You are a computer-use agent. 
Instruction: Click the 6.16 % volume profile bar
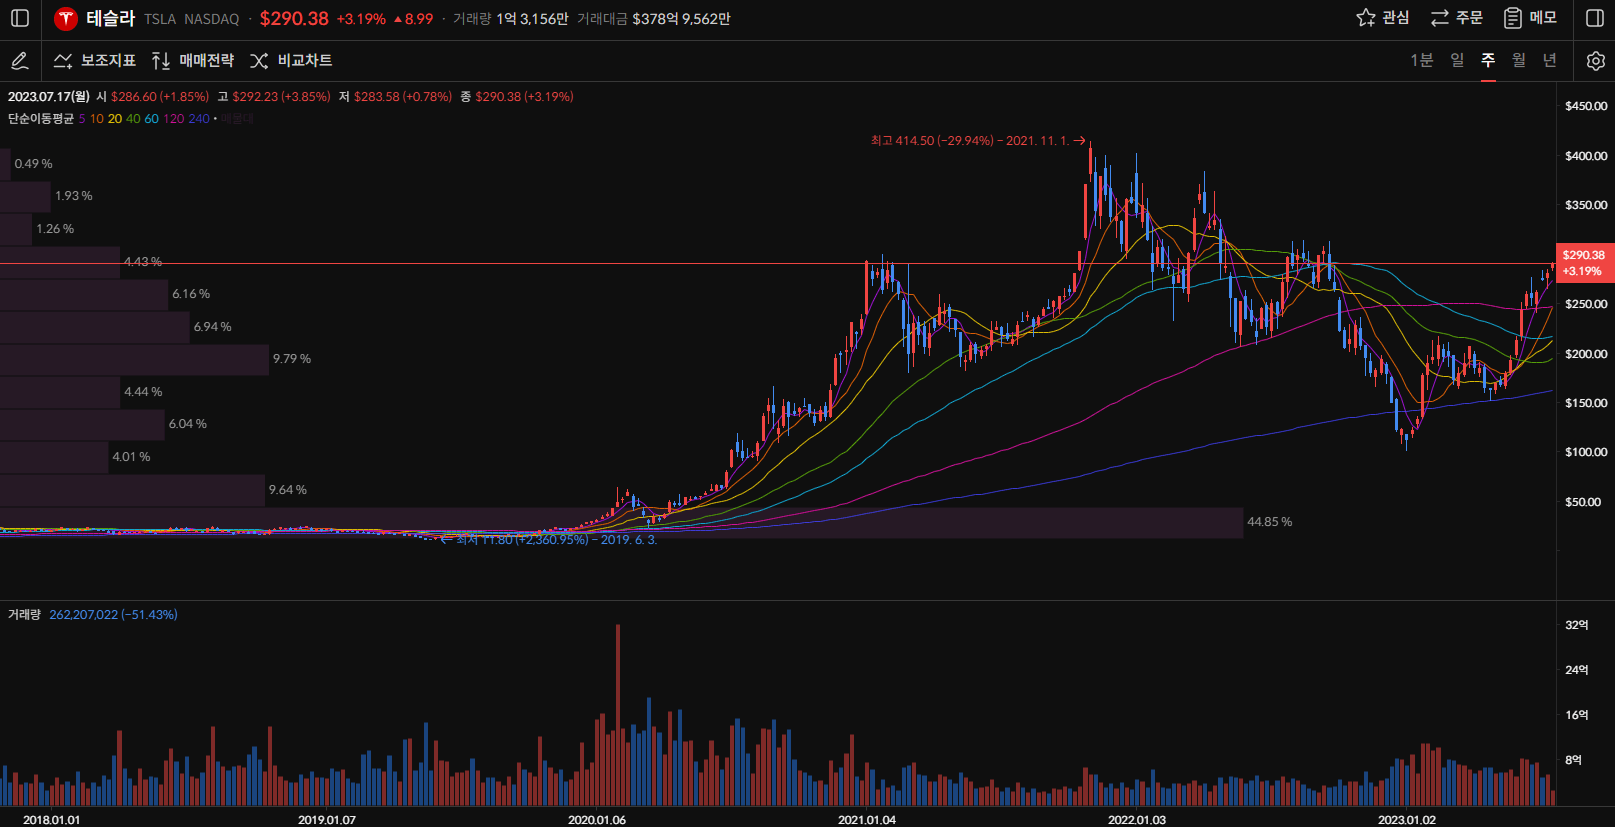[x=84, y=294]
